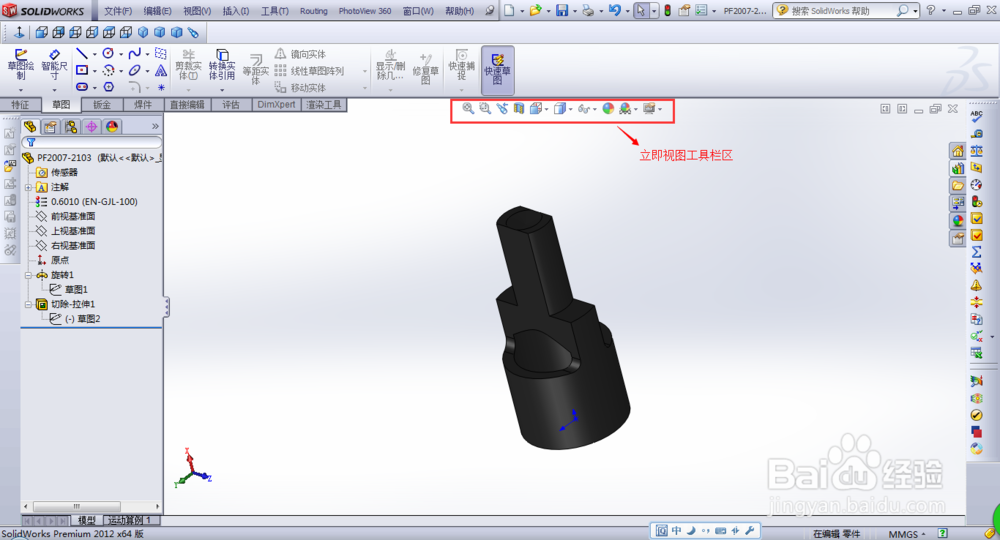This screenshot has height=540, width=1000.
Task: Open the Save file icon
Action: [x=562, y=11]
